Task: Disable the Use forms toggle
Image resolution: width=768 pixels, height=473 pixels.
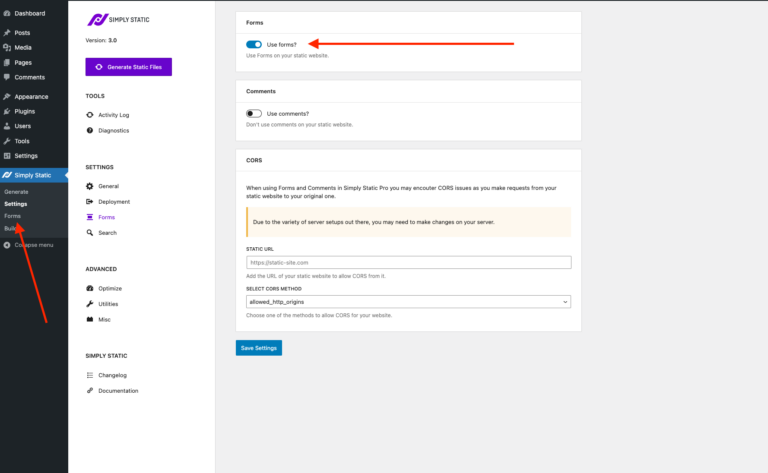Action: (254, 45)
